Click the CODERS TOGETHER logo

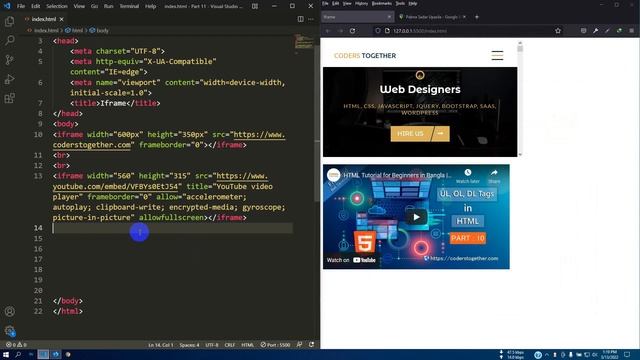coord(365,56)
